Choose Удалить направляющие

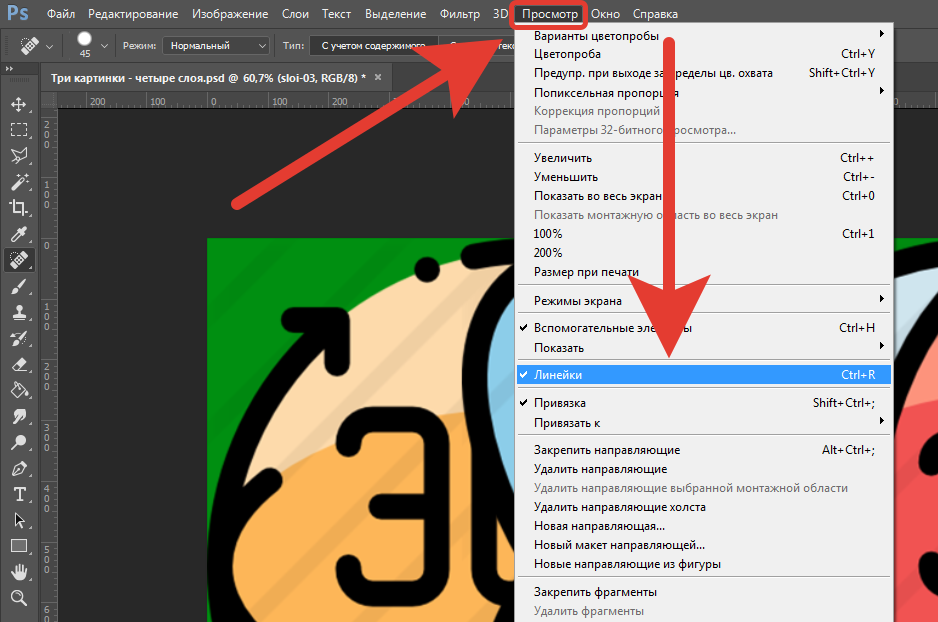704,469
